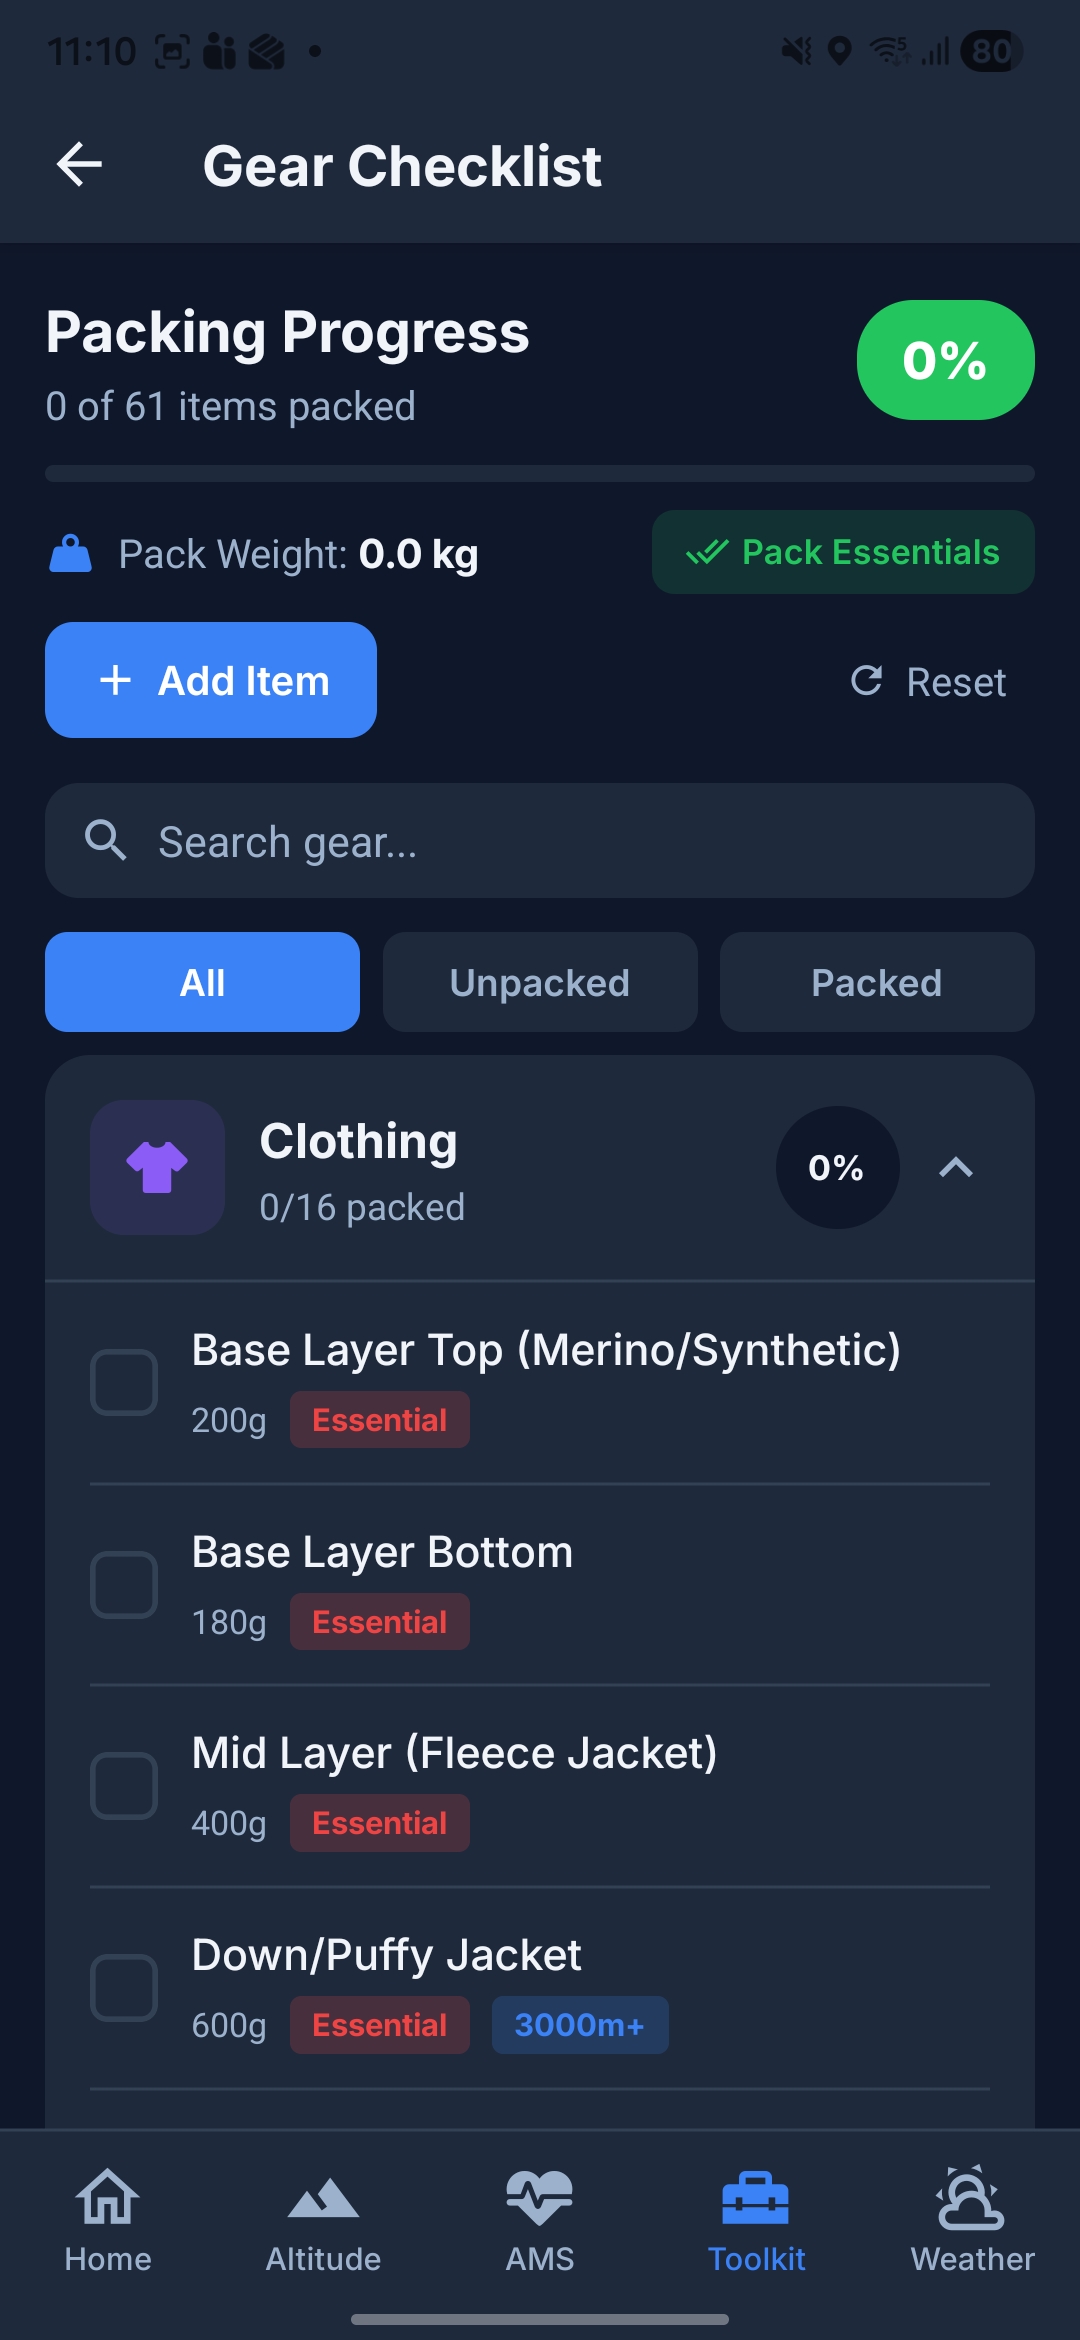Focus the Search gear input field
The width and height of the screenshot is (1080, 2340).
pos(580,841)
